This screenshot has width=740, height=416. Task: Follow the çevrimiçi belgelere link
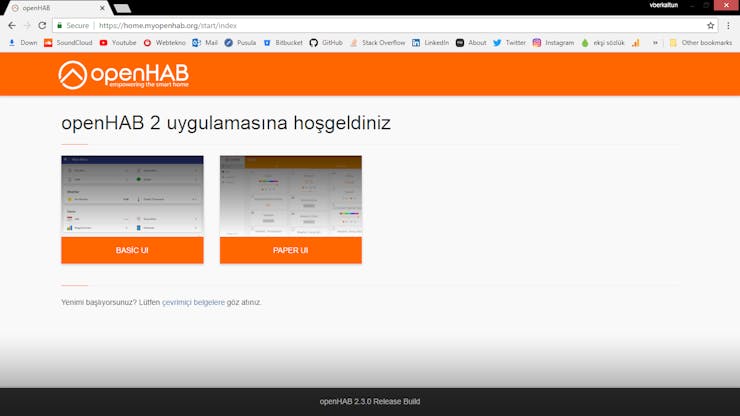(x=193, y=302)
